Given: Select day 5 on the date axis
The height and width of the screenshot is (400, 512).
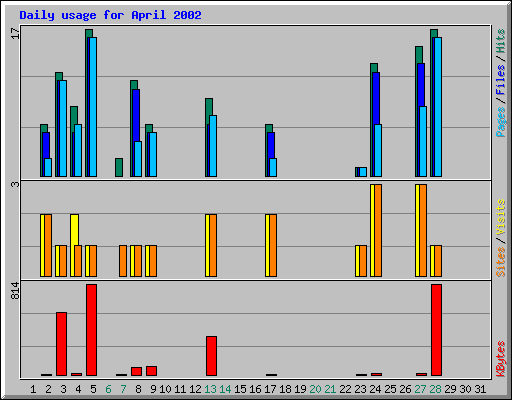Looking at the screenshot, I should coord(93,389).
